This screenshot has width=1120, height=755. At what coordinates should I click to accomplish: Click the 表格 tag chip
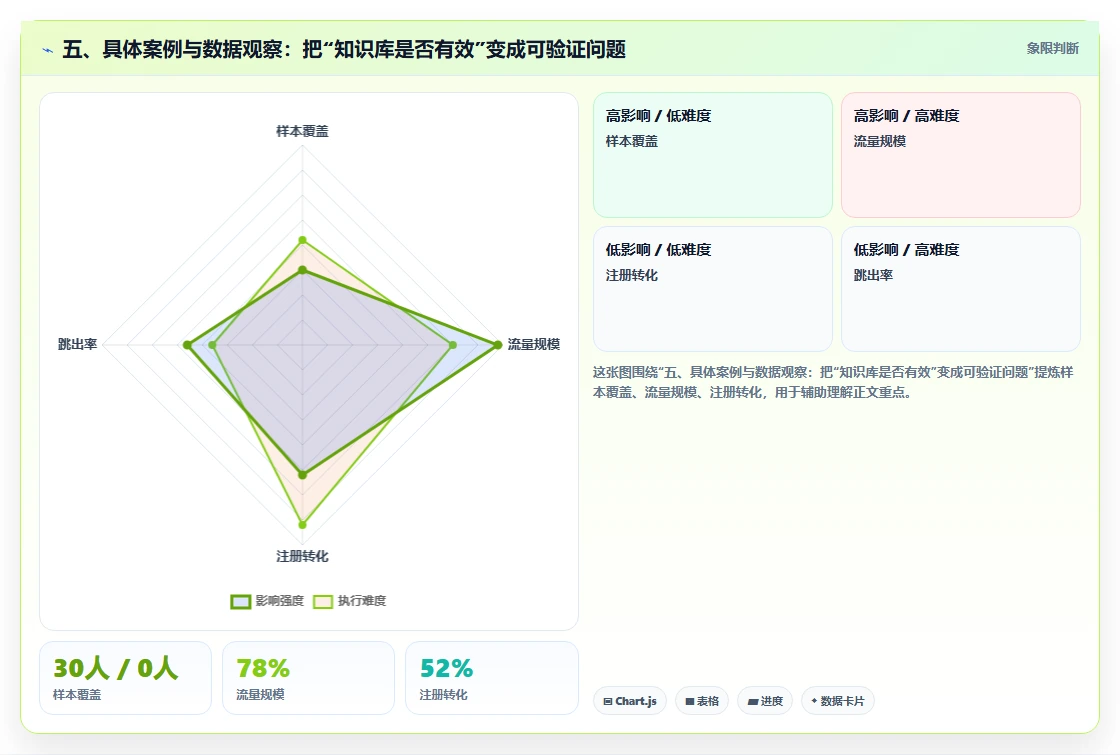coord(702,701)
